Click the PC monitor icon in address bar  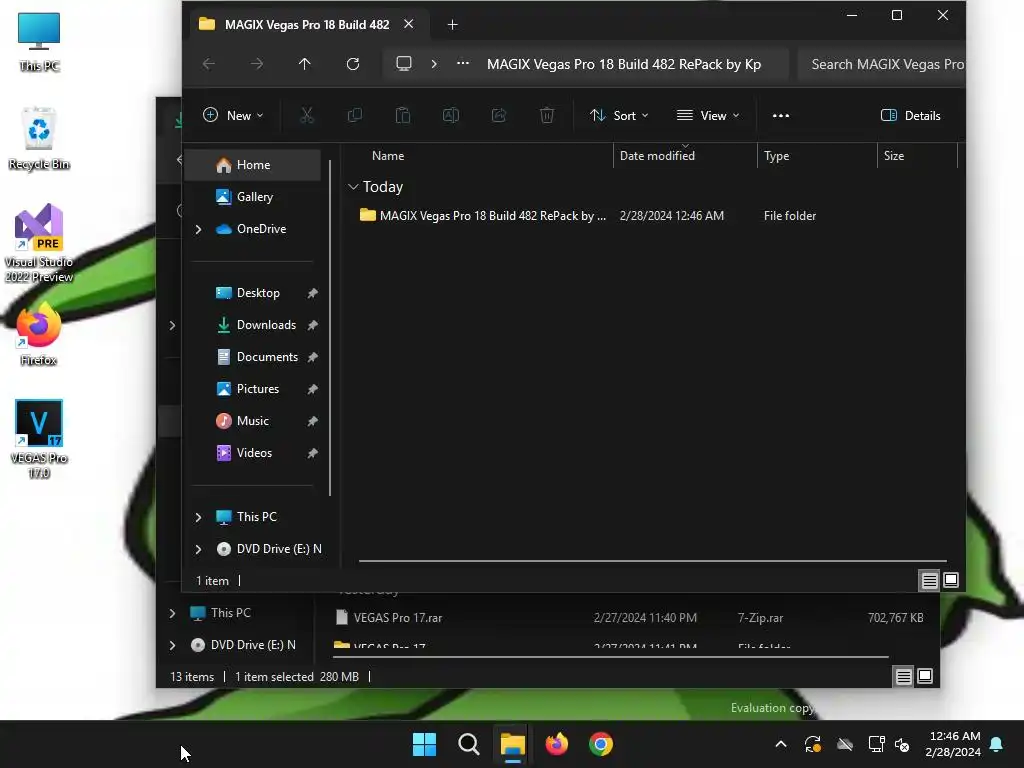404,64
